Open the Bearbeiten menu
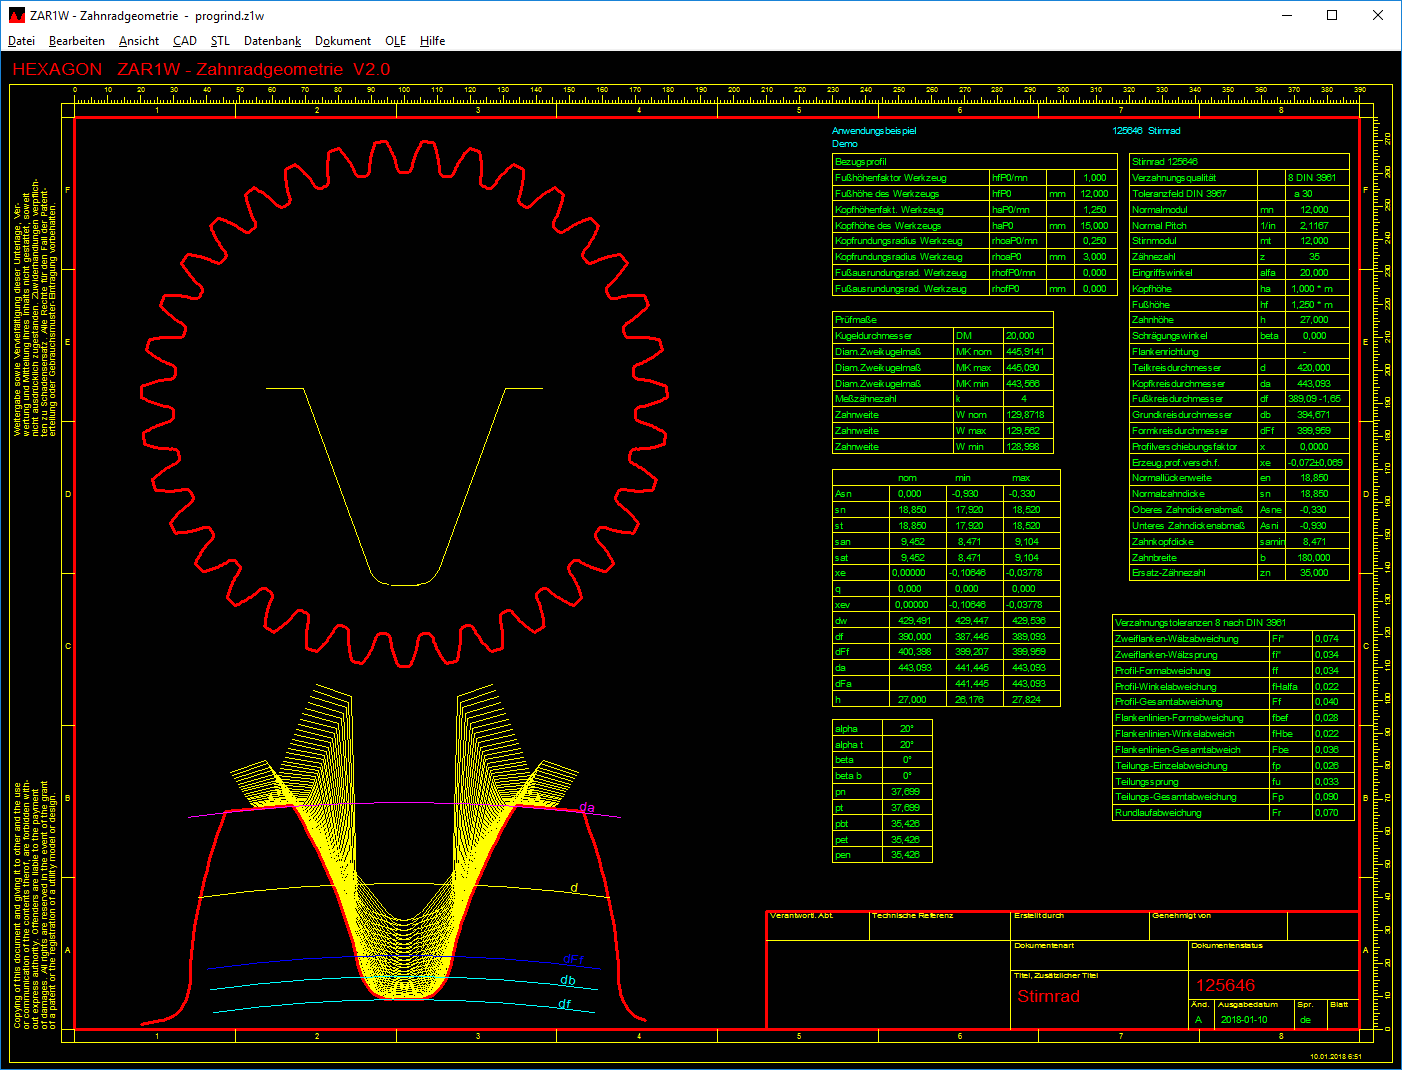 pos(77,41)
